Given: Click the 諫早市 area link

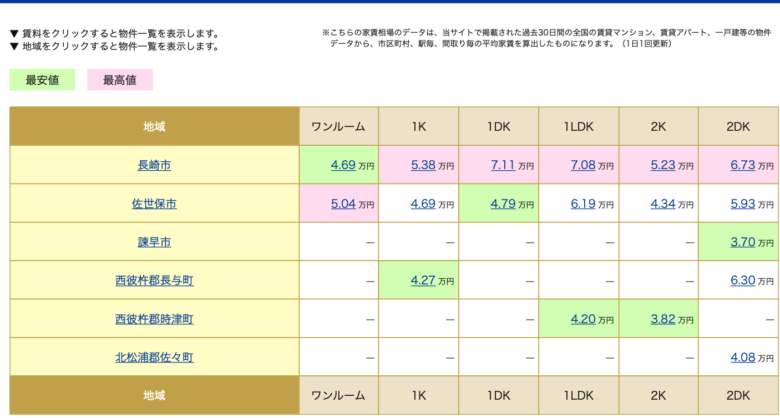Looking at the screenshot, I should click(154, 242).
